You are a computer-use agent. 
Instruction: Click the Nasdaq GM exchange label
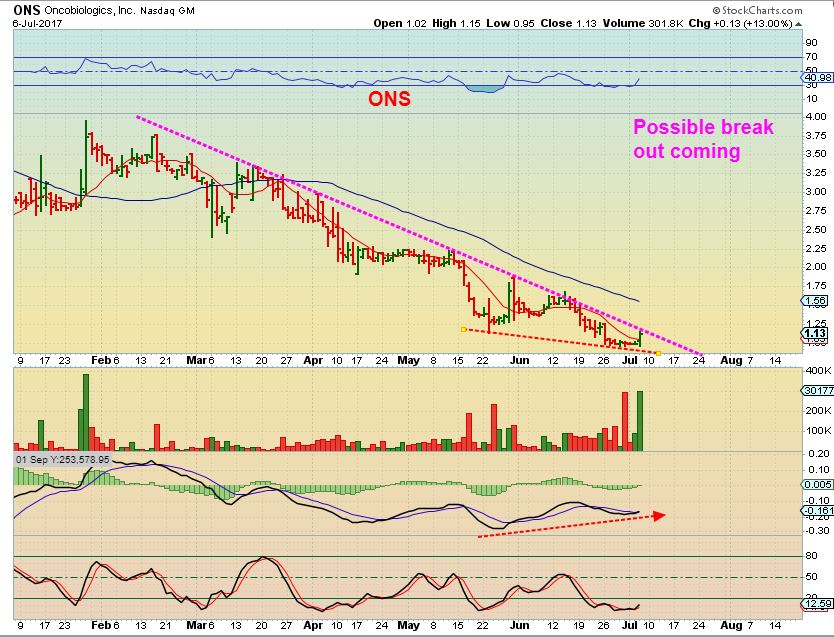click(x=168, y=11)
